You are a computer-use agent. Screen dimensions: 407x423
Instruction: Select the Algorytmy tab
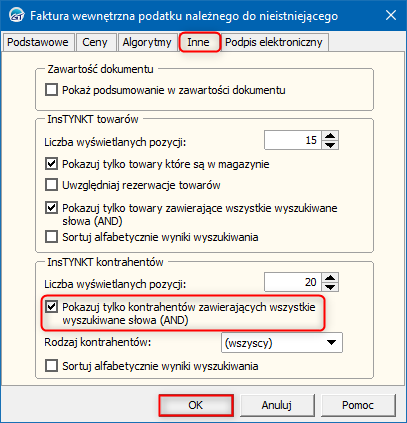pyautogui.click(x=147, y=42)
